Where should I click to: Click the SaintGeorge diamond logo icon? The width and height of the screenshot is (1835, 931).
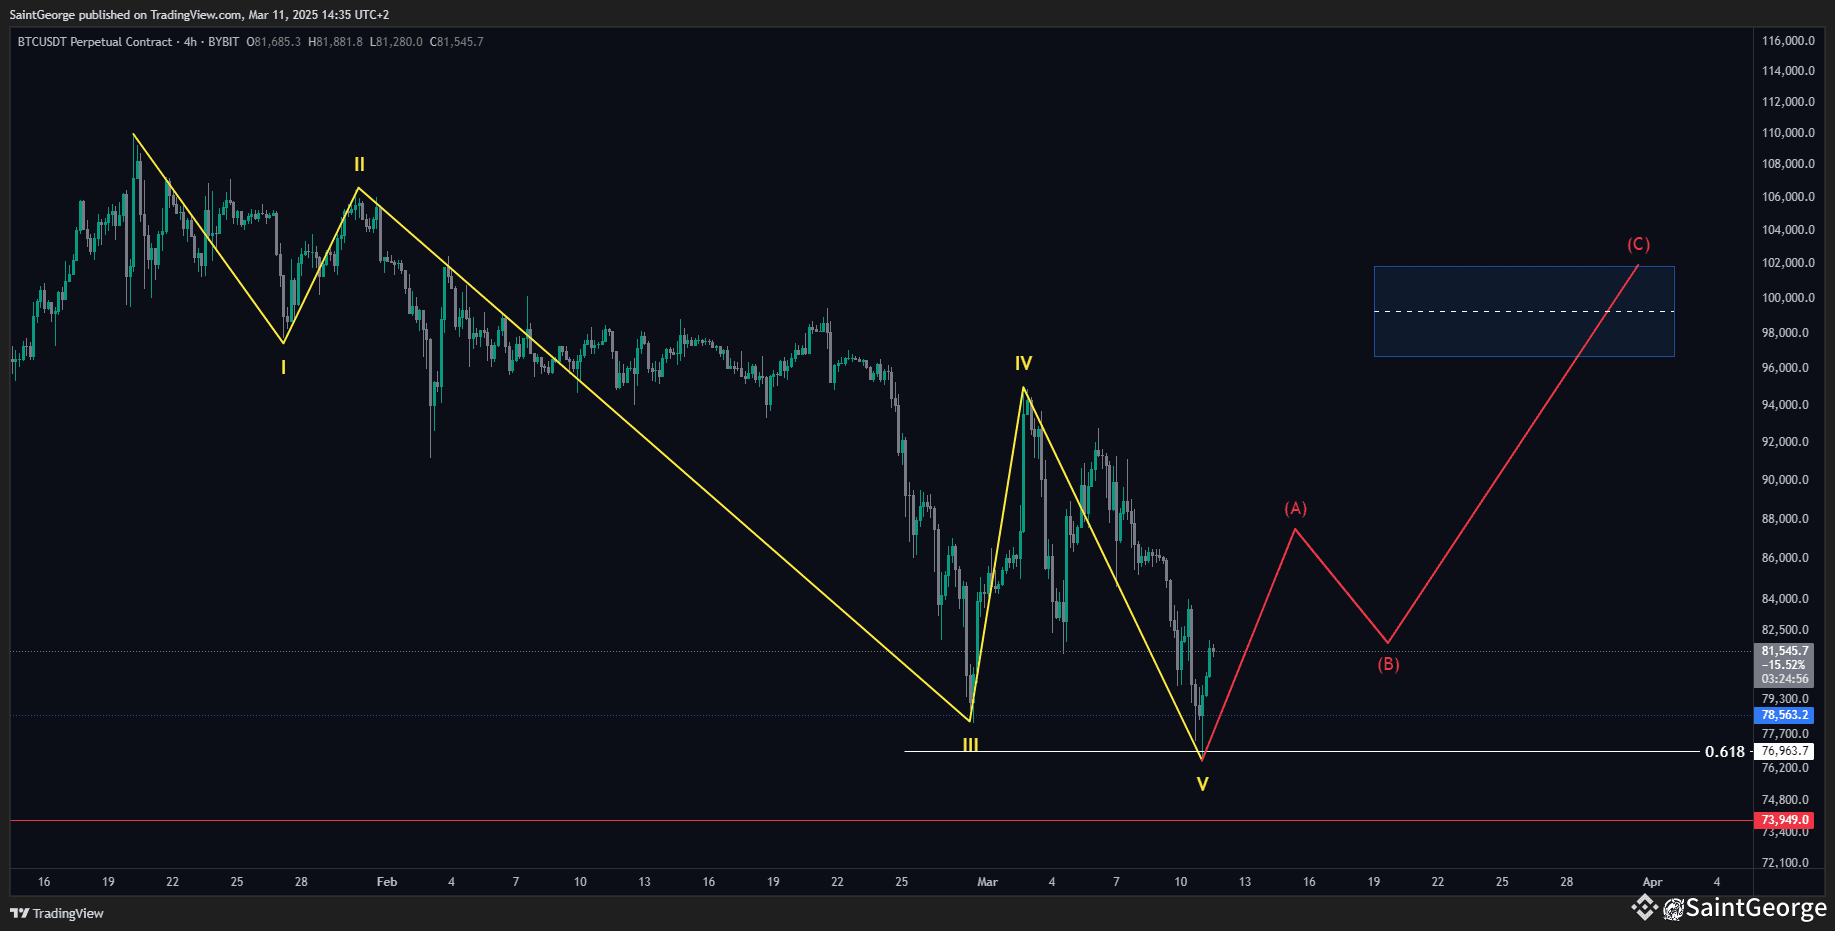[x=1644, y=908]
